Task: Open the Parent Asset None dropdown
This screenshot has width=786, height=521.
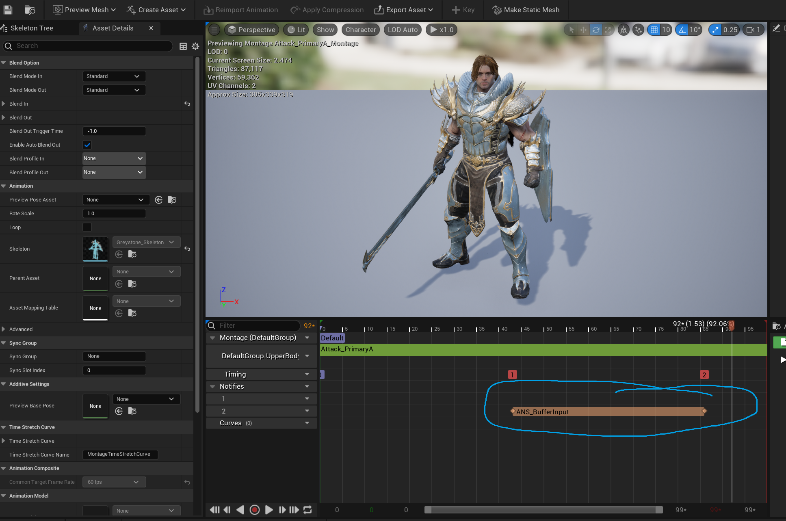Action: pos(146,271)
